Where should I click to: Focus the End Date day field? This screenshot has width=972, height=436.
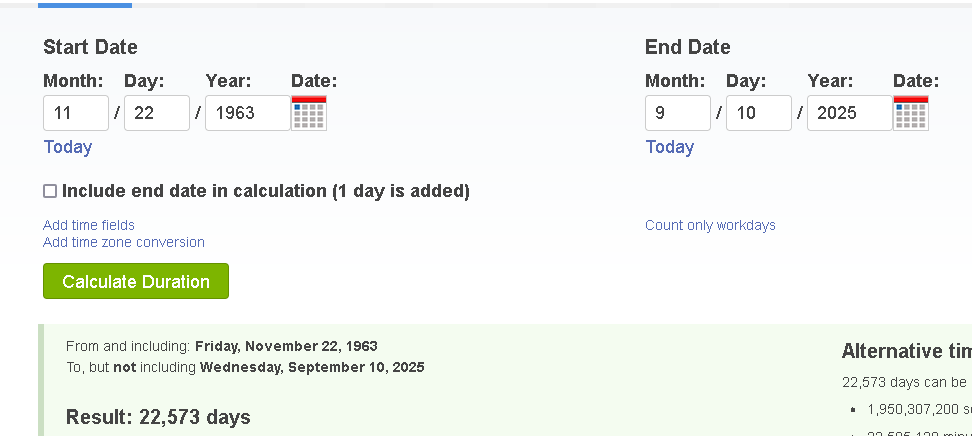click(759, 113)
